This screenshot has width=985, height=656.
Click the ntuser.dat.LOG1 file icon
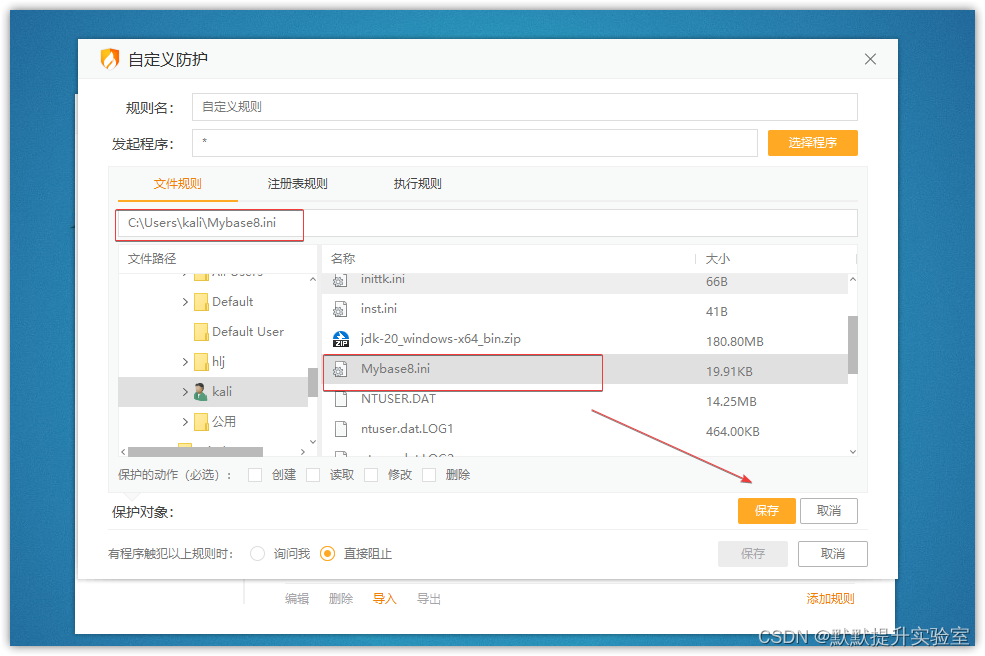point(340,429)
